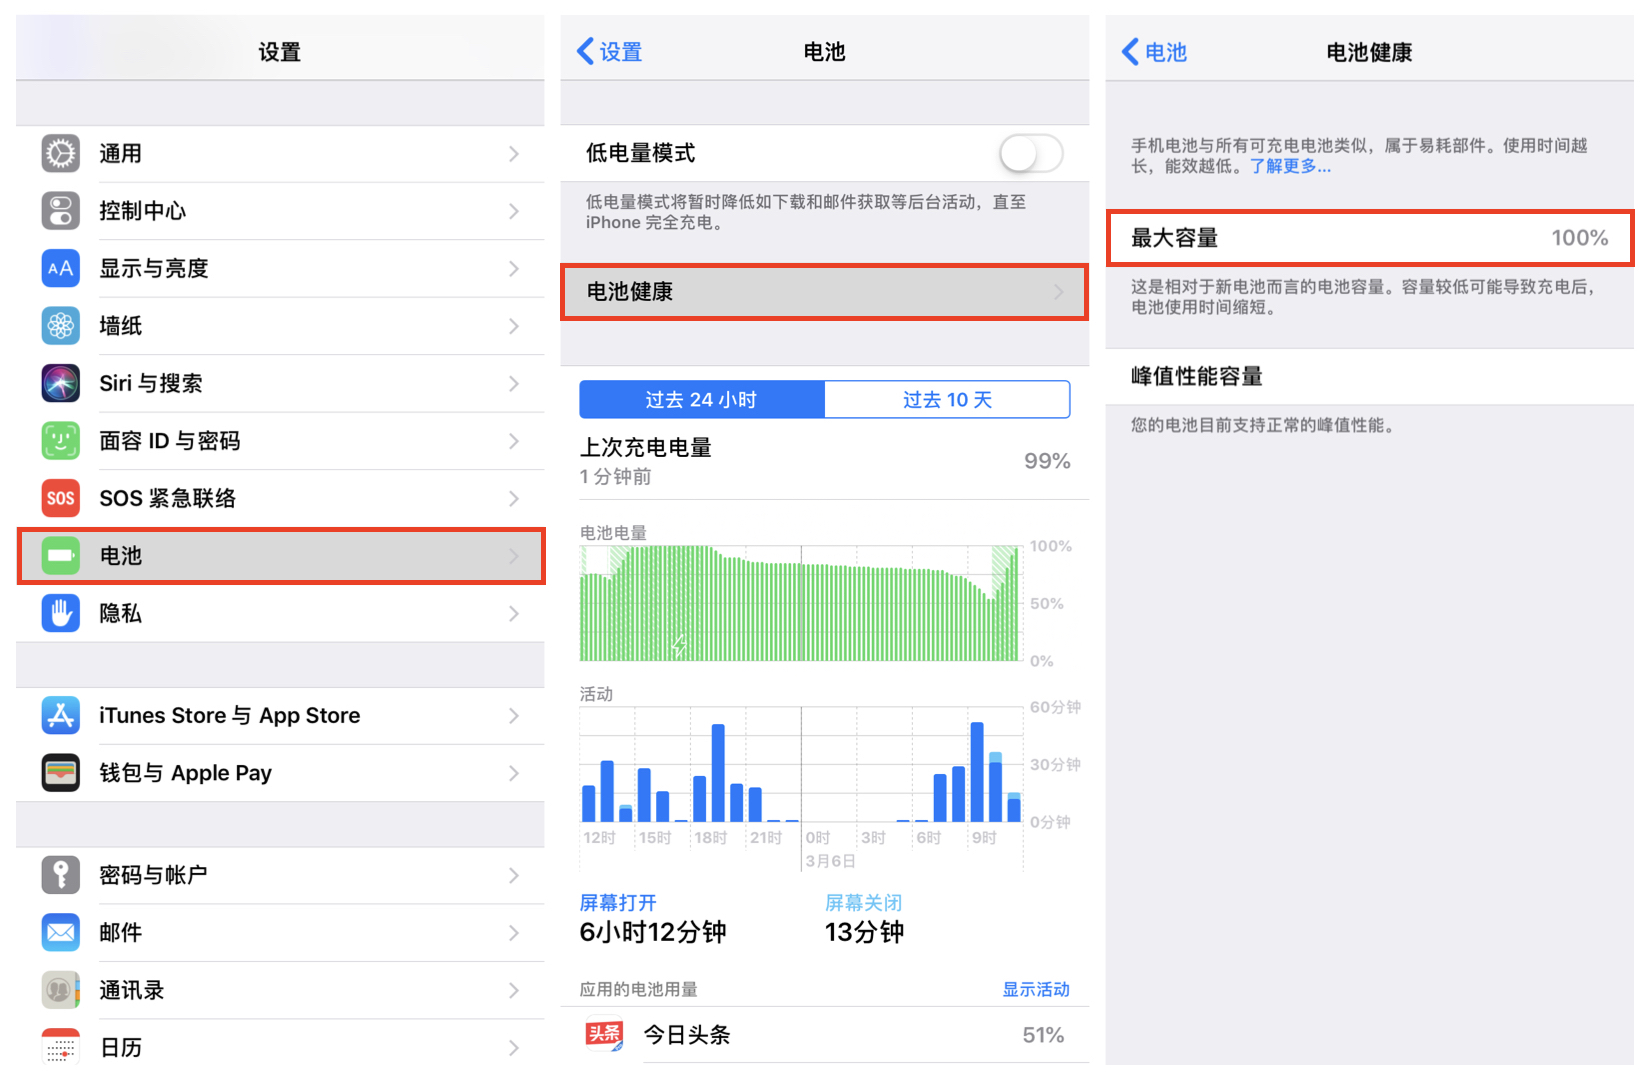Screen dimensions: 1650x1080
Task: Tap the 显示活动 link
Action: click(1035, 989)
